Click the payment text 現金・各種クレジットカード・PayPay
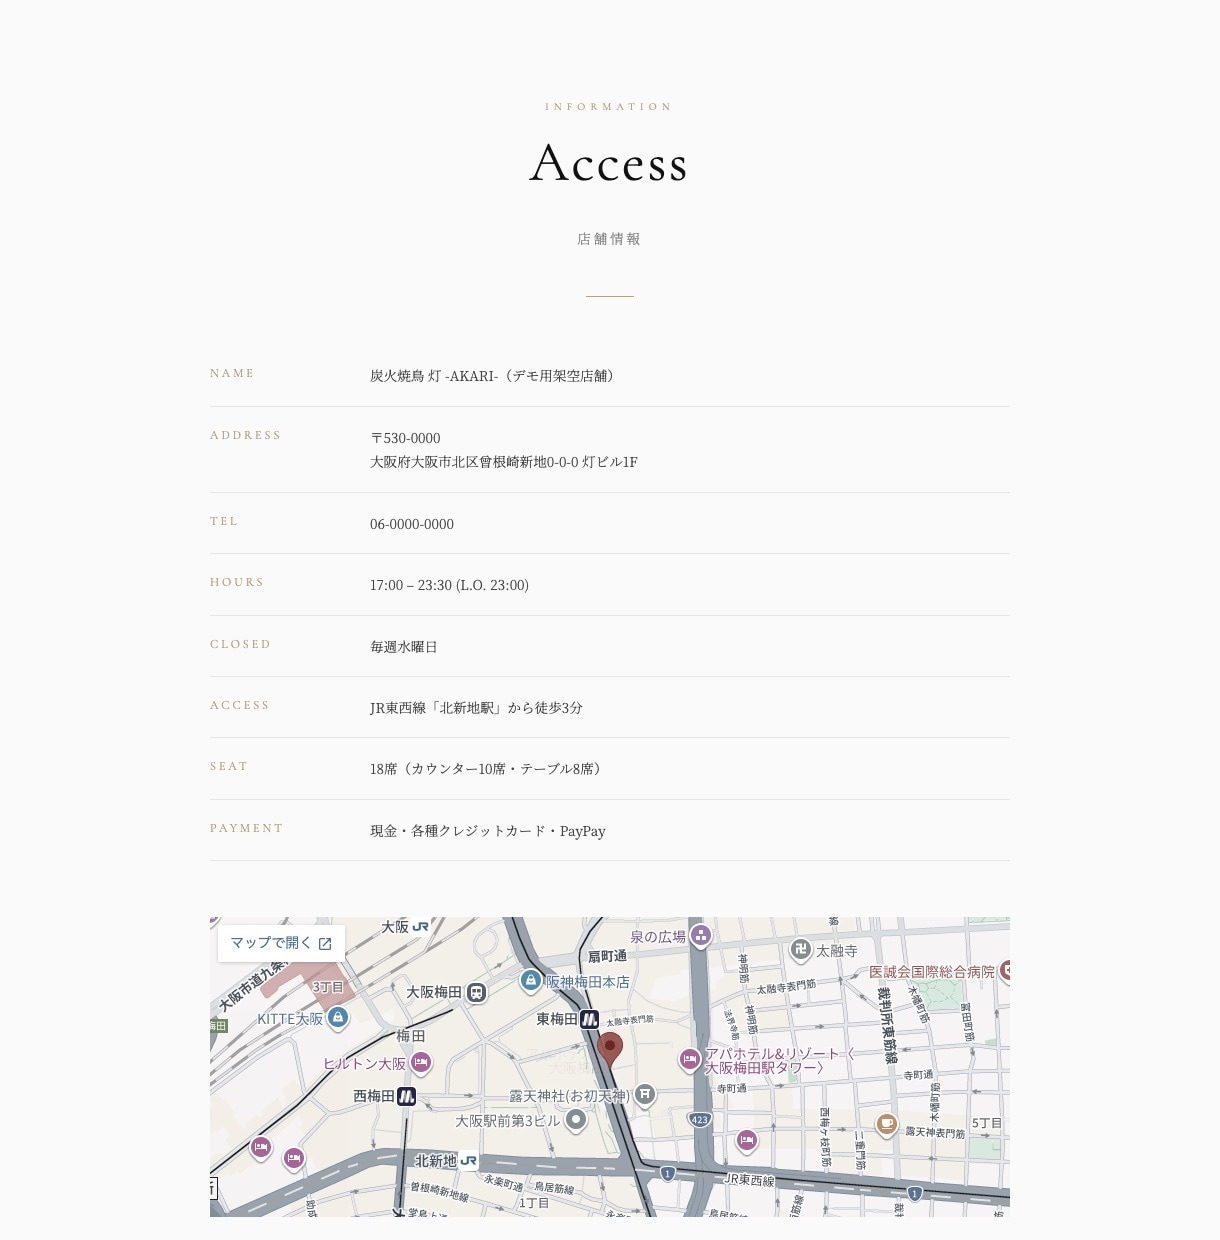 [488, 831]
